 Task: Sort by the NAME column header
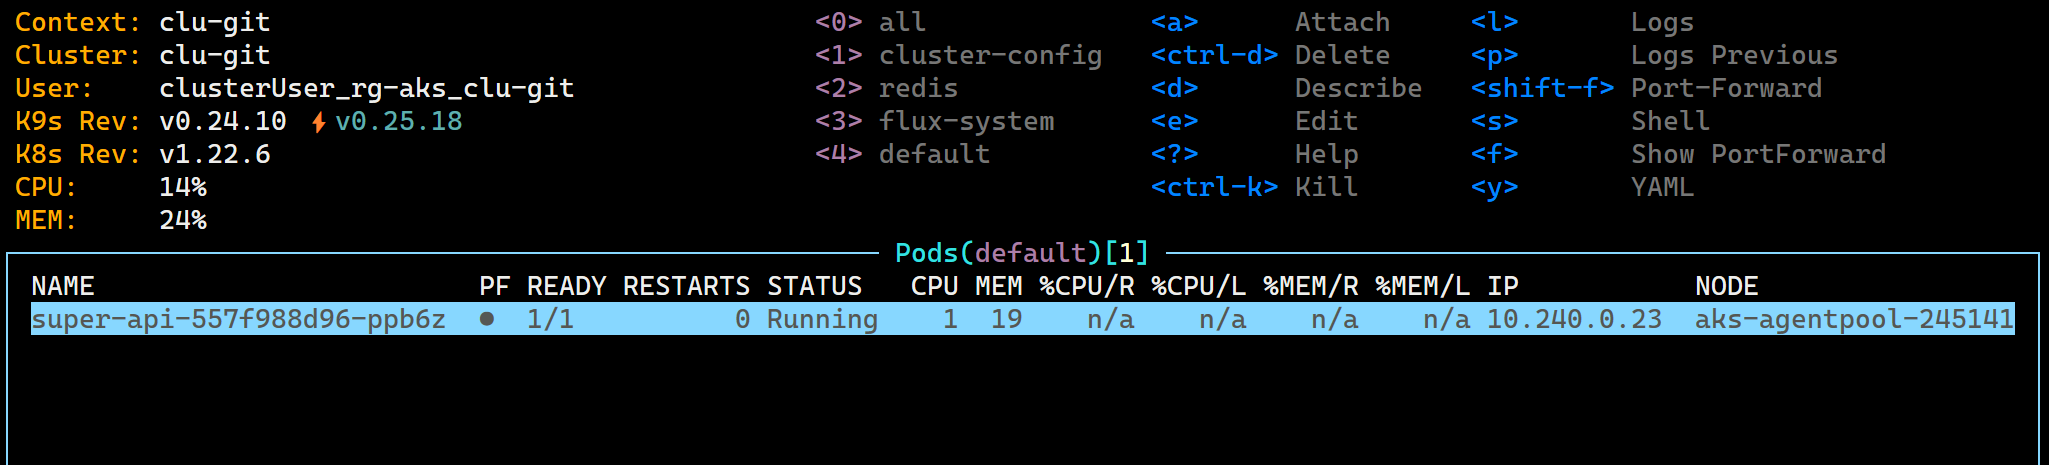coord(63,286)
